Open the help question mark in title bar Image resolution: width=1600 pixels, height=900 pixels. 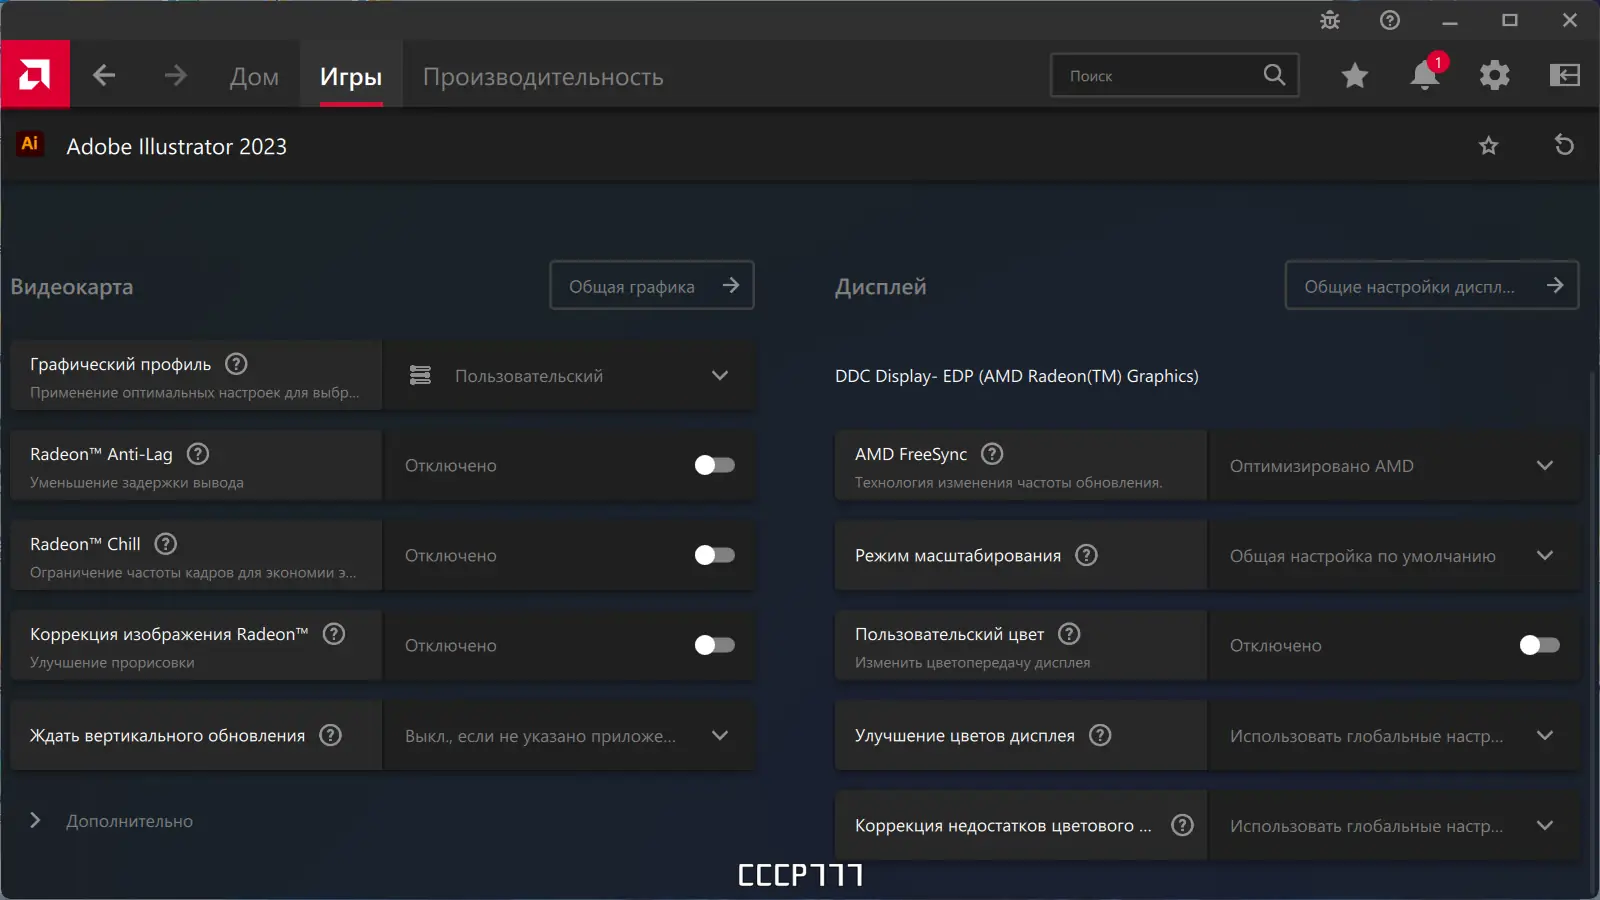pyautogui.click(x=1390, y=20)
